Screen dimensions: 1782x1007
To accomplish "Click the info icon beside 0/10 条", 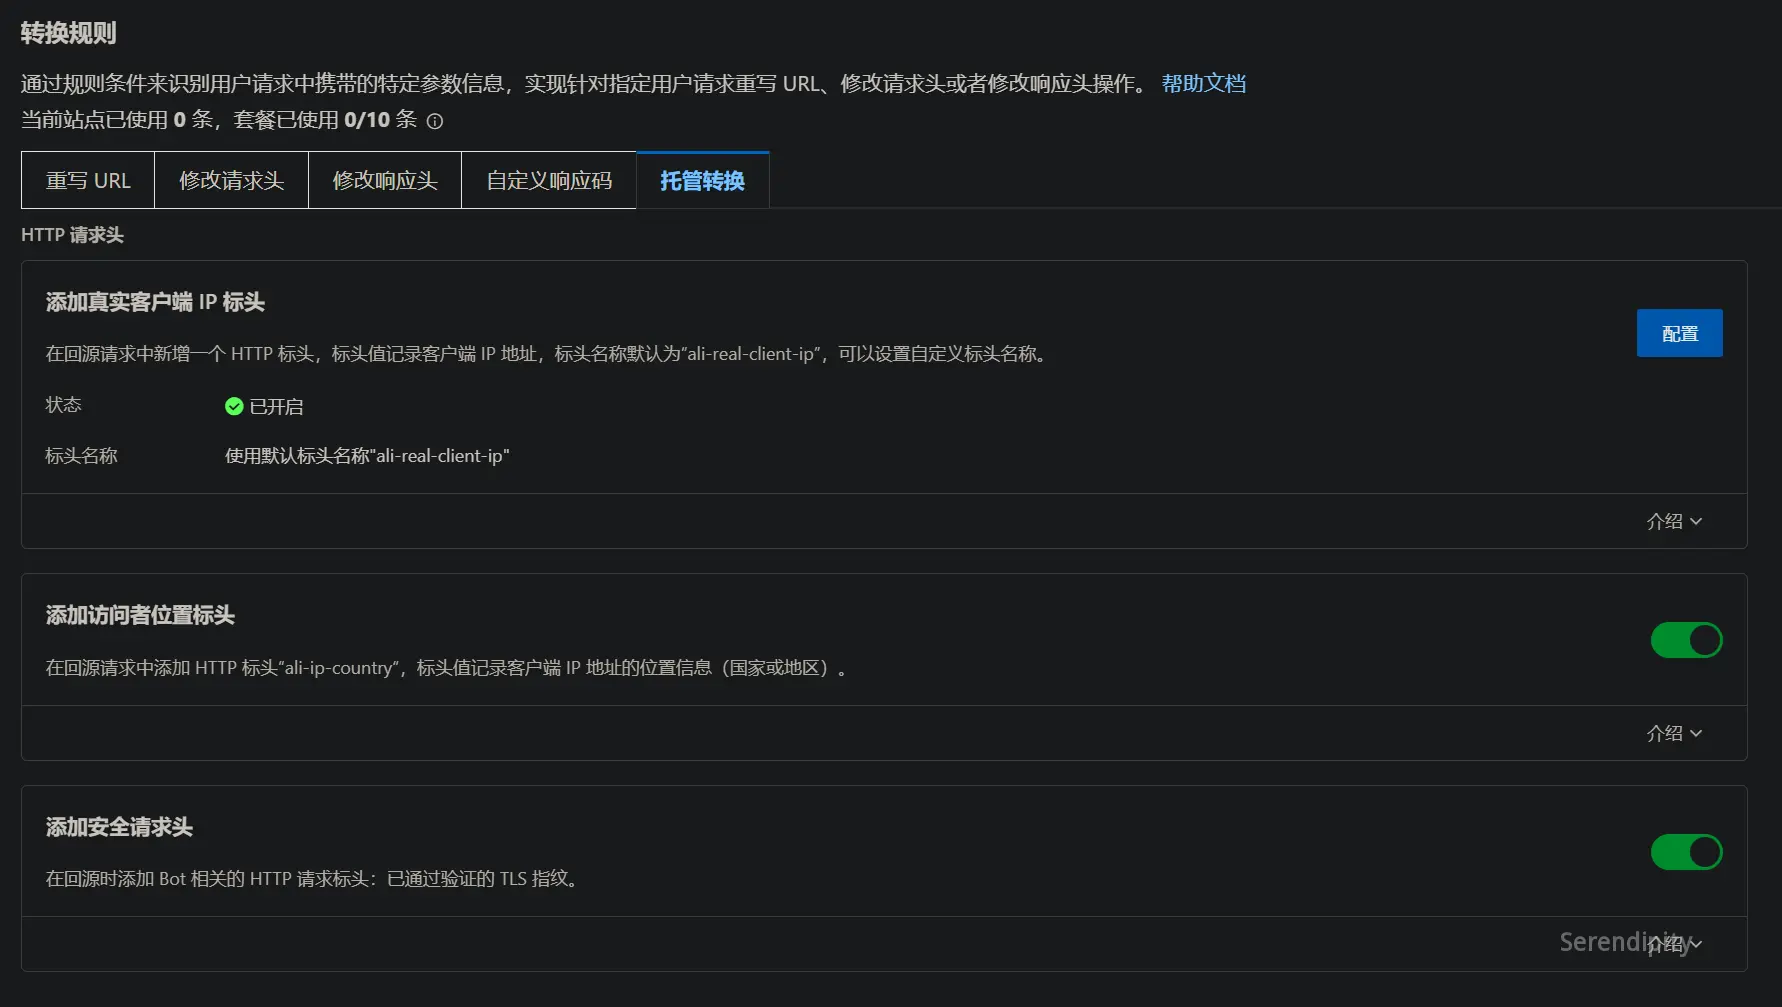I will (435, 121).
